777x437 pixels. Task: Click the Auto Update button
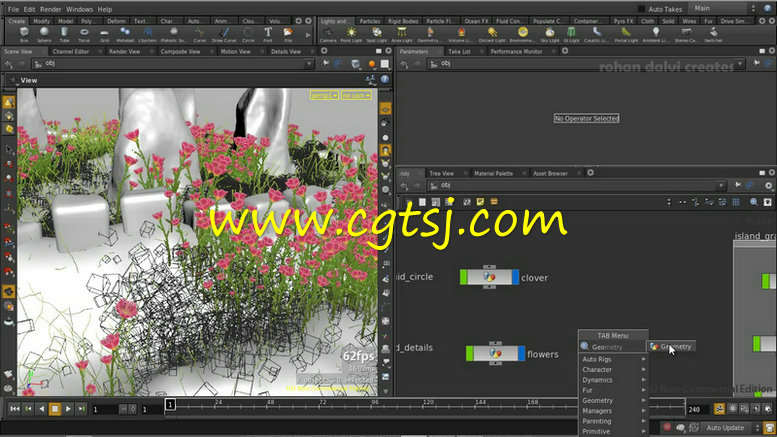(725, 428)
